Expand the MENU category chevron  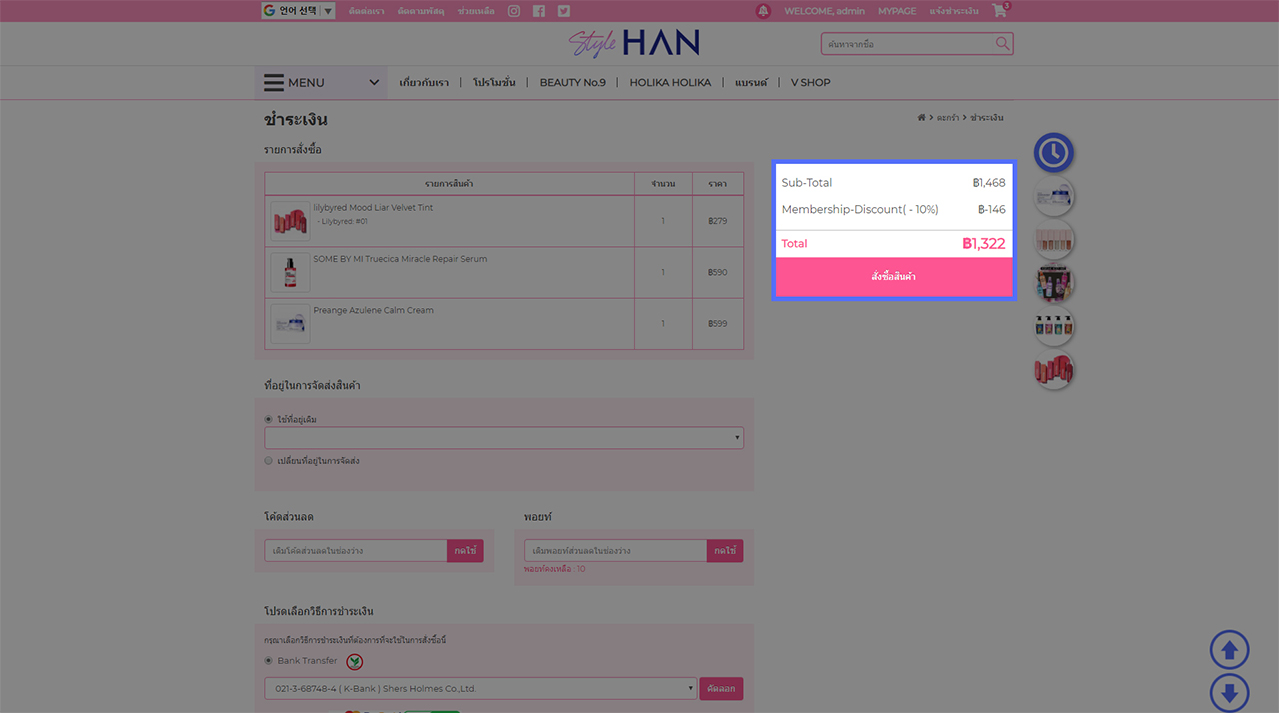click(x=374, y=83)
